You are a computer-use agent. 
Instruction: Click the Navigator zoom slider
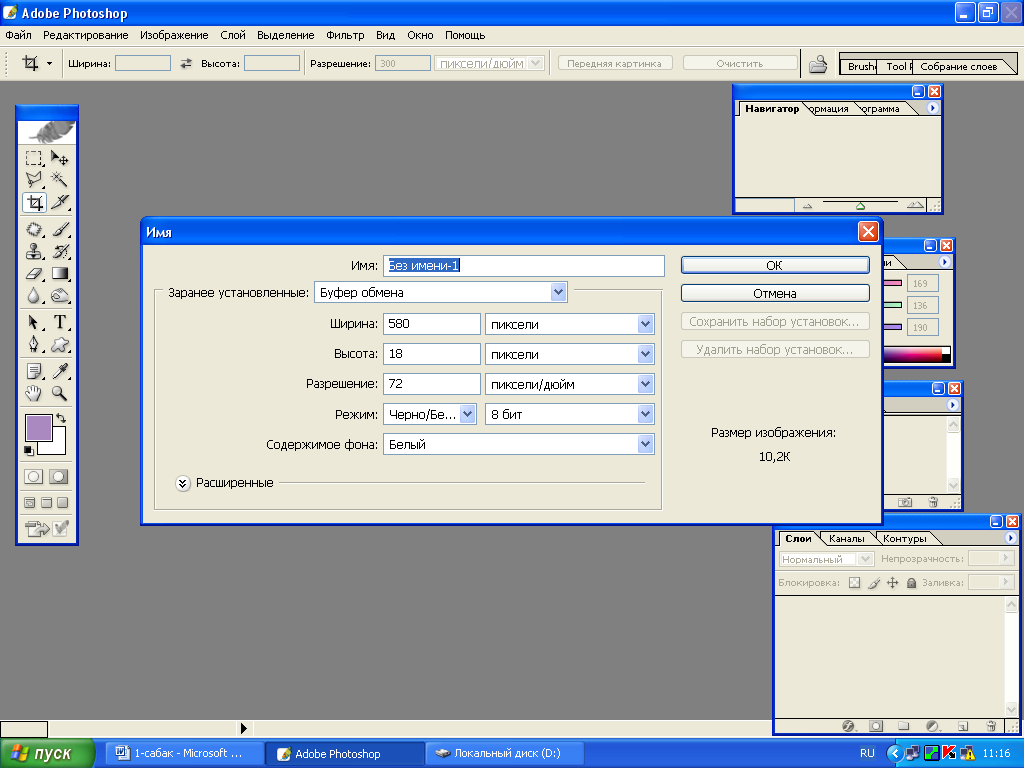pyautogui.click(x=860, y=205)
